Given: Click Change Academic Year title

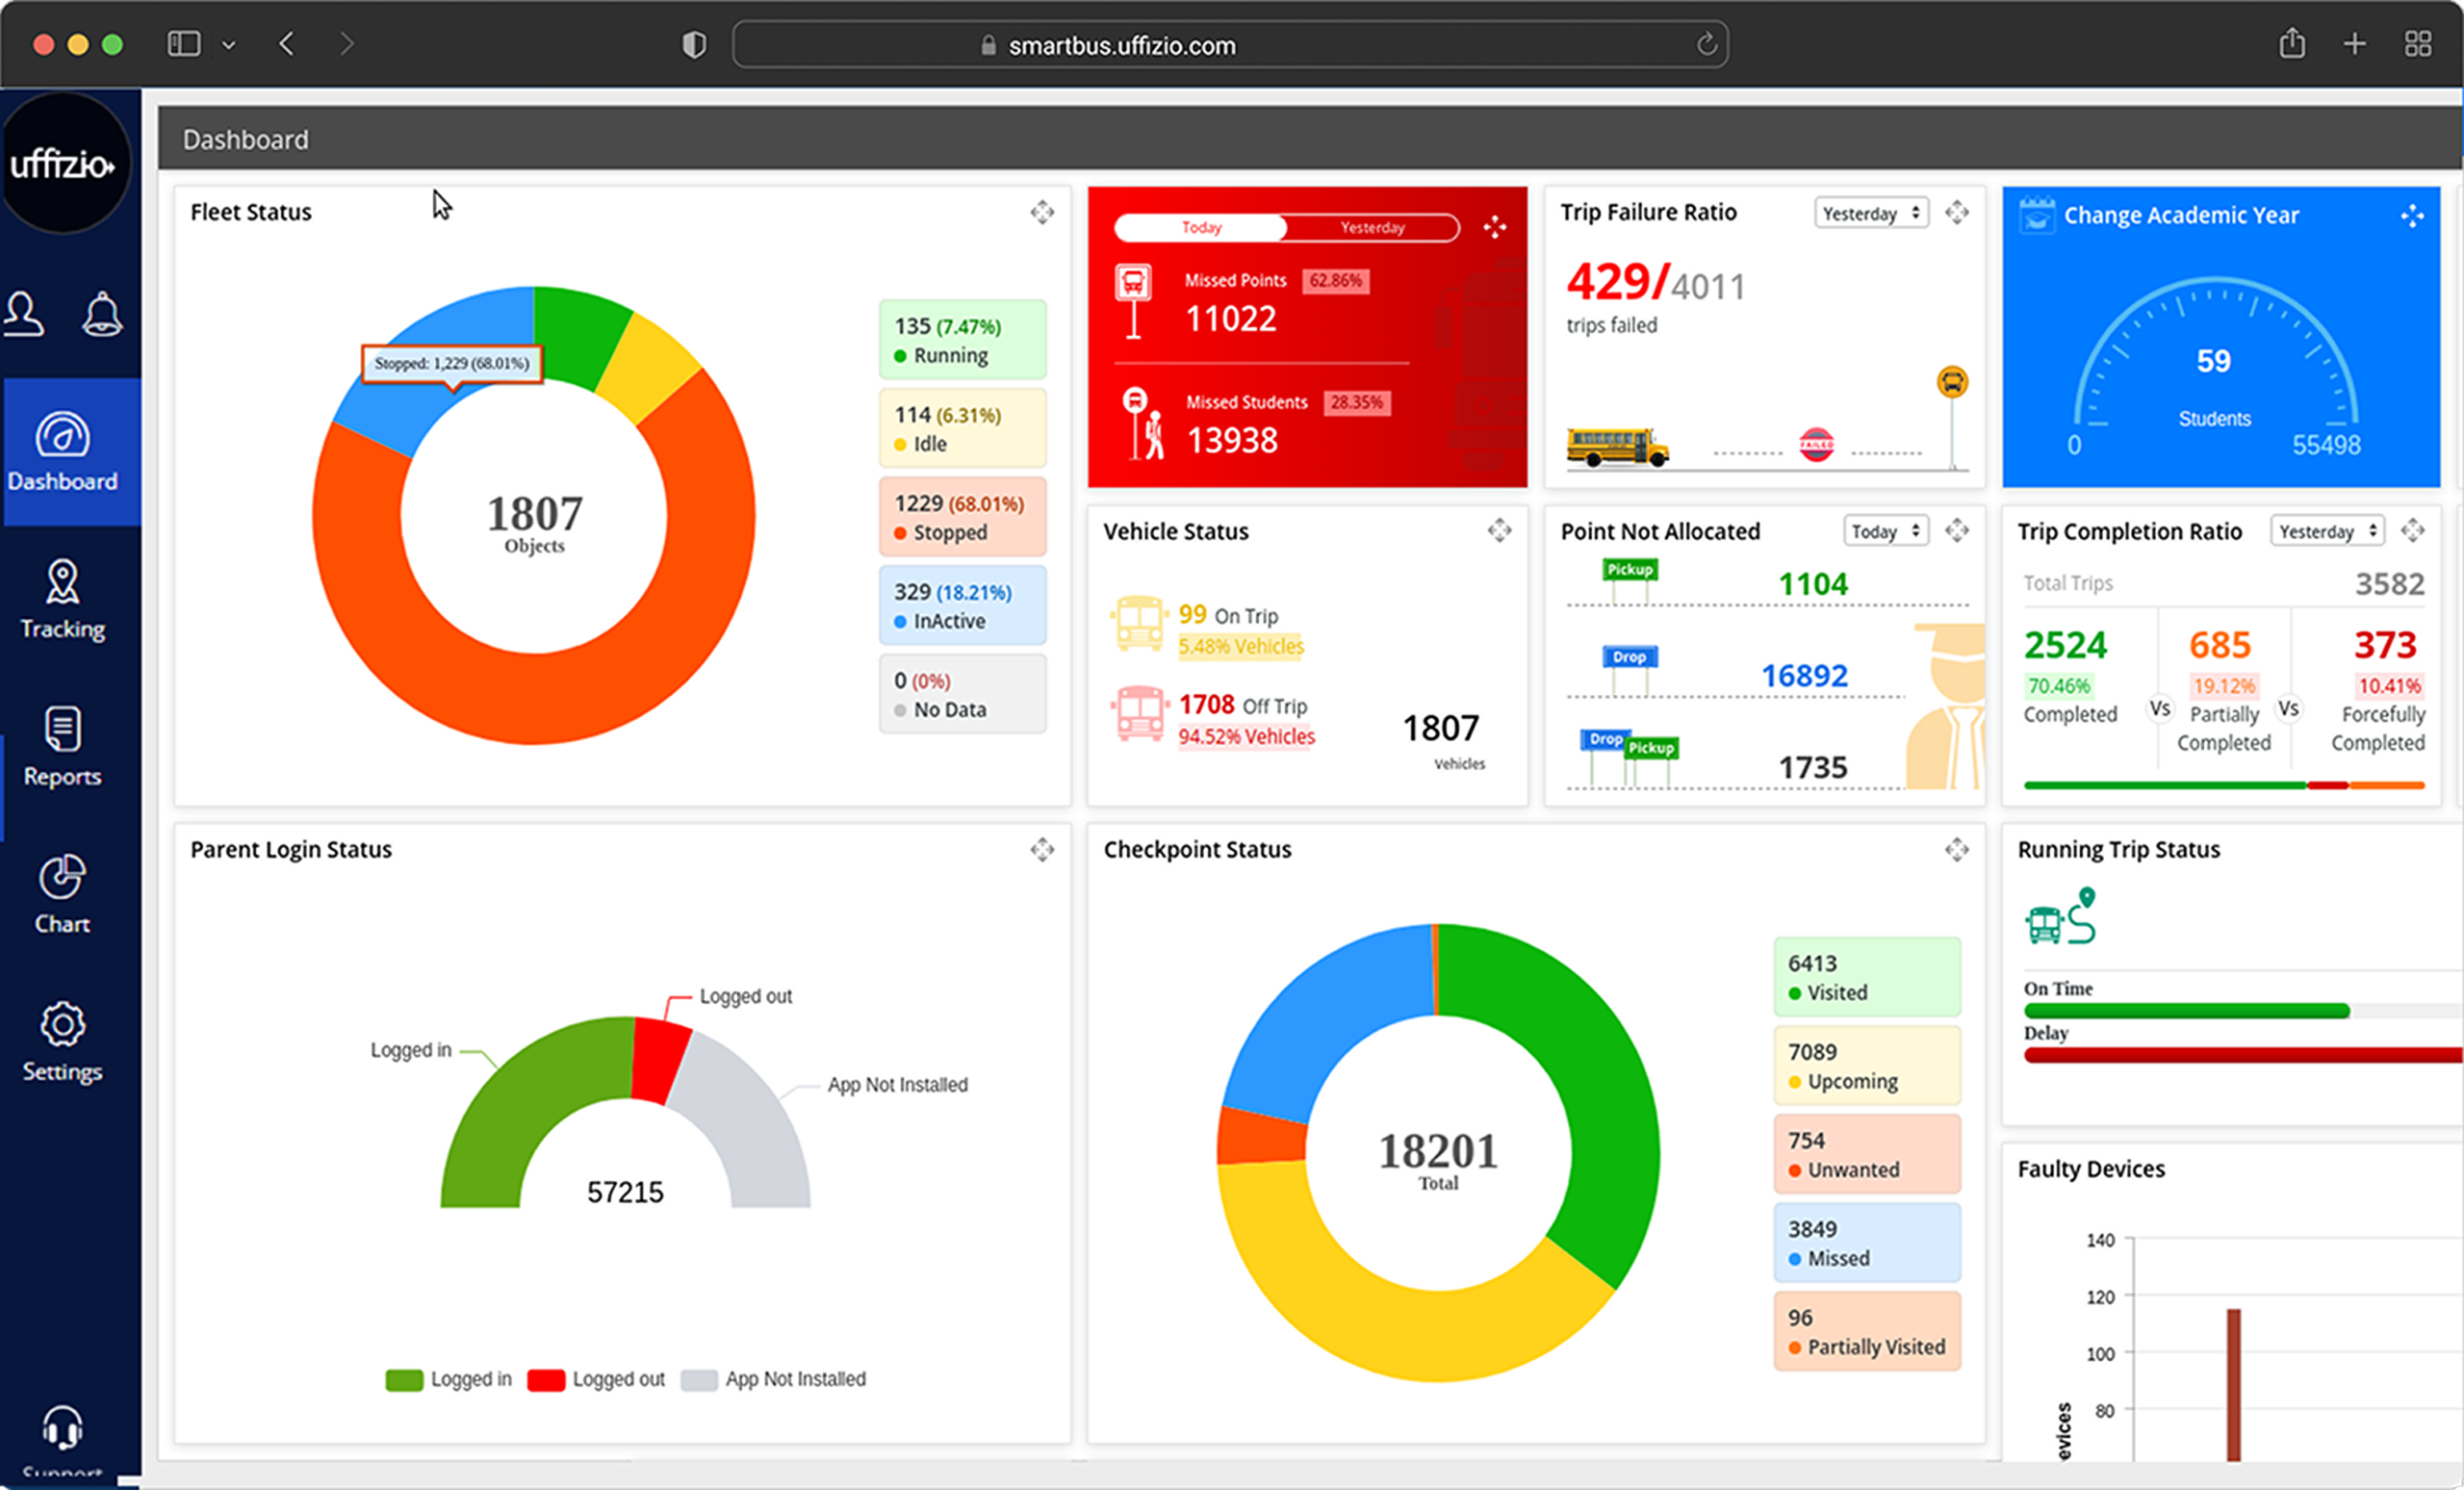Looking at the screenshot, I should (x=2180, y=215).
